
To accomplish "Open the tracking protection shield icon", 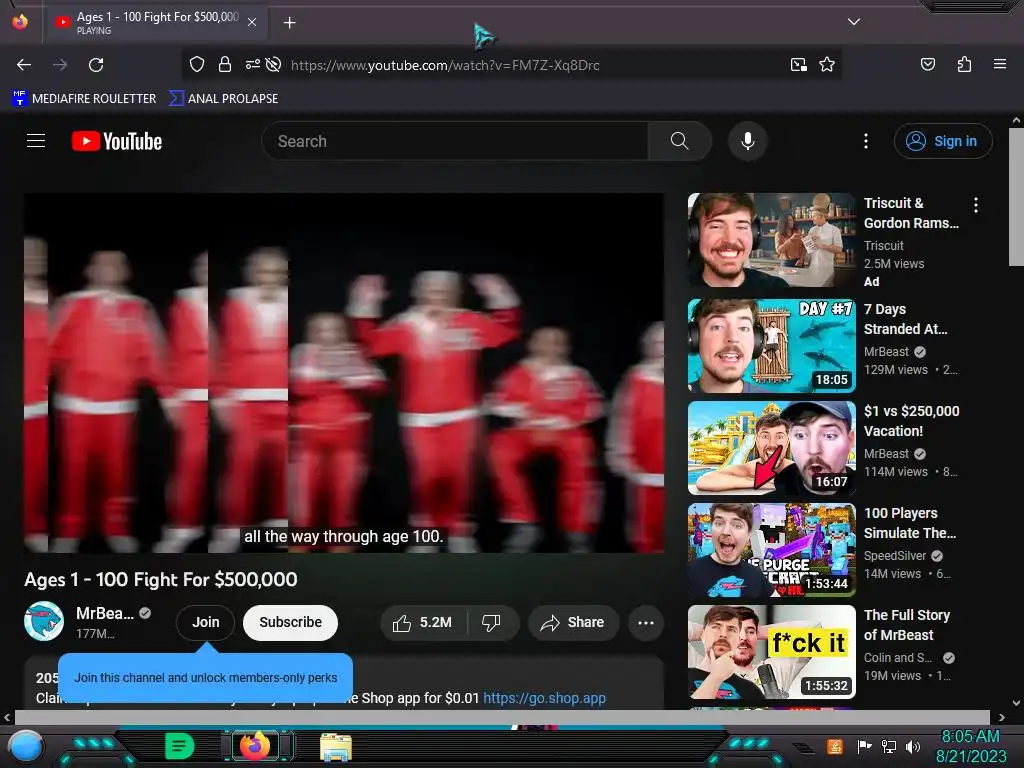I will [197, 64].
